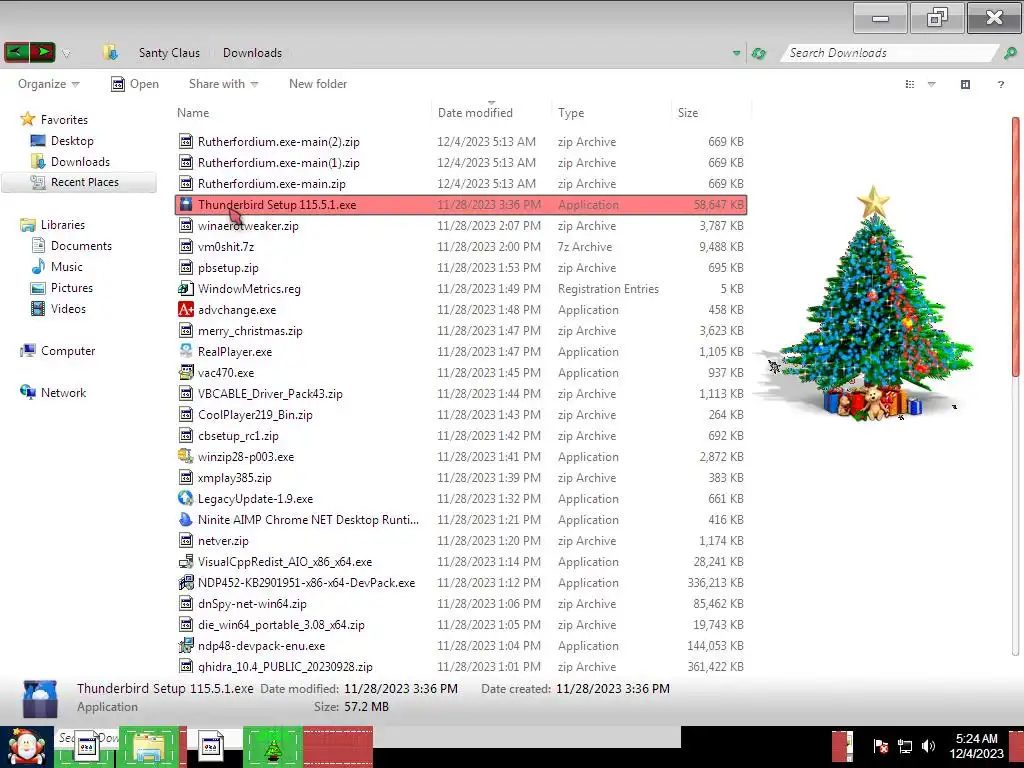This screenshot has height=768, width=1024.
Task: Select NDP452-KB2901951 DevPack.exe icon
Action: [186, 583]
